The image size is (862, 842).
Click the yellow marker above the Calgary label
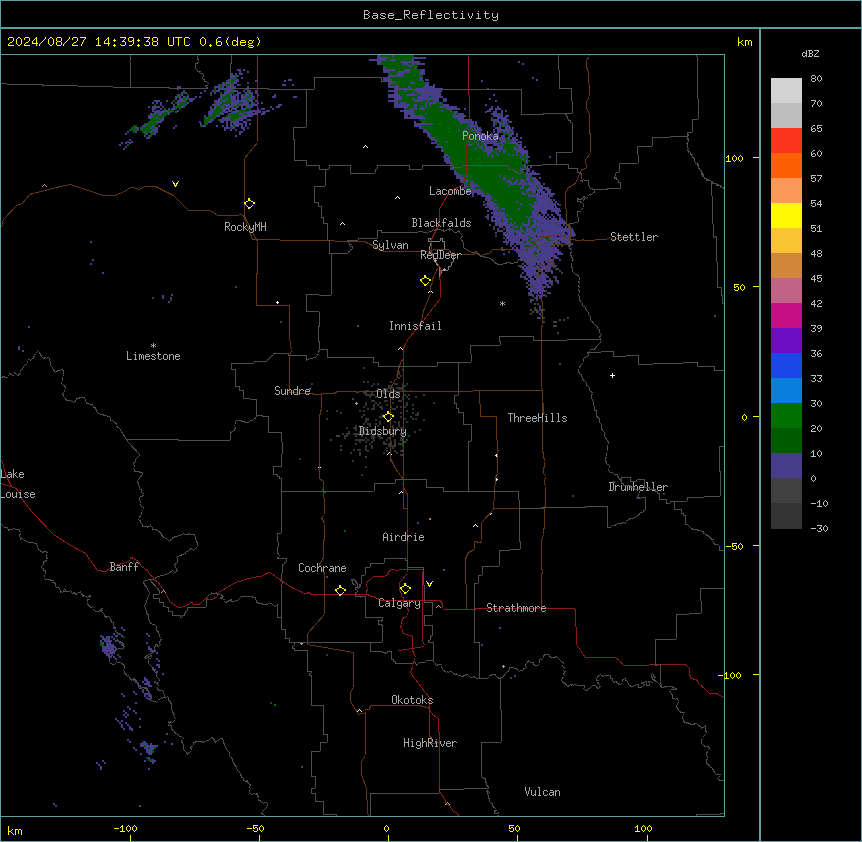click(x=405, y=589)
